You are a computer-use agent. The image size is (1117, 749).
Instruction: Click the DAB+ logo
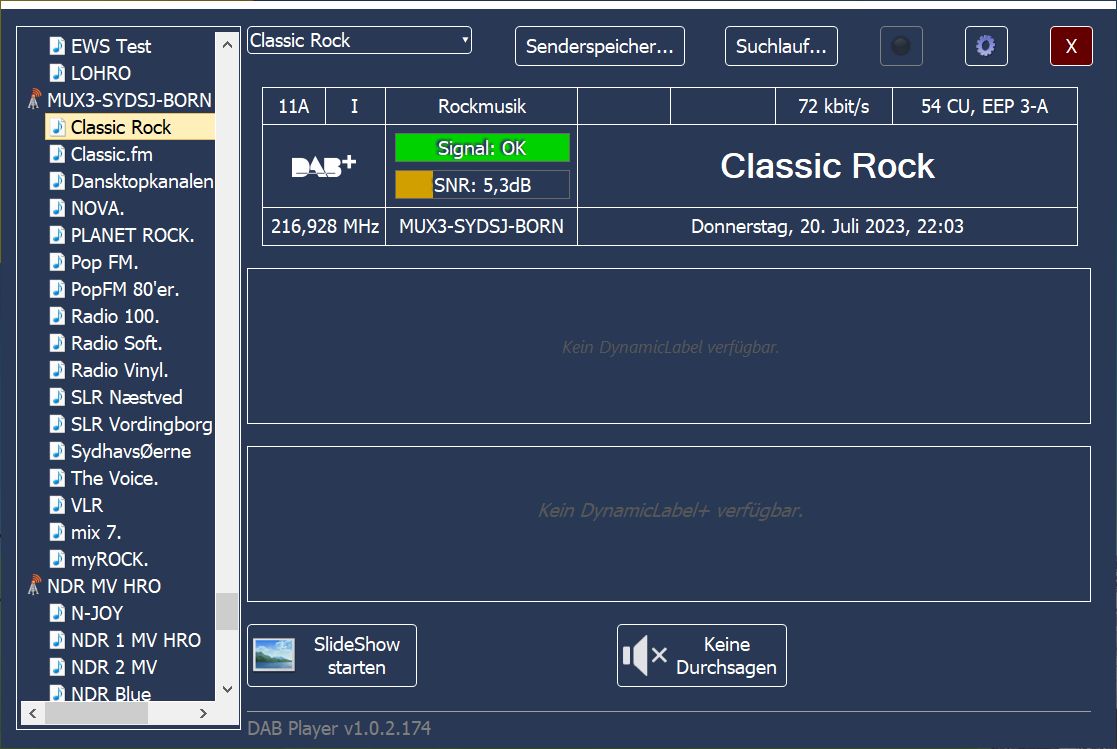(x=323, y=166)
